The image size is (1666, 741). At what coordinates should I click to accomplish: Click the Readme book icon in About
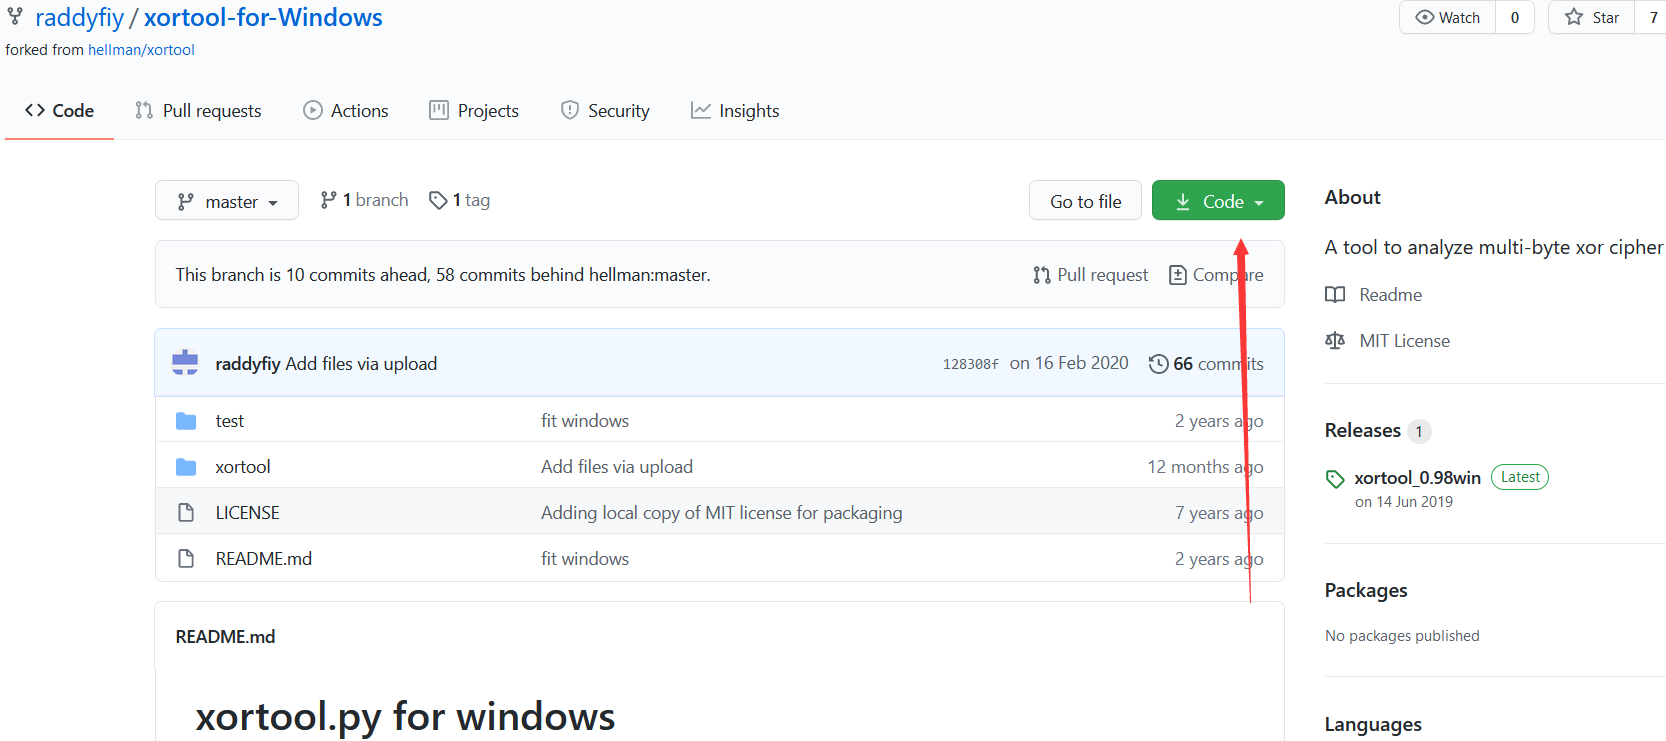[x=1335, y=295]
